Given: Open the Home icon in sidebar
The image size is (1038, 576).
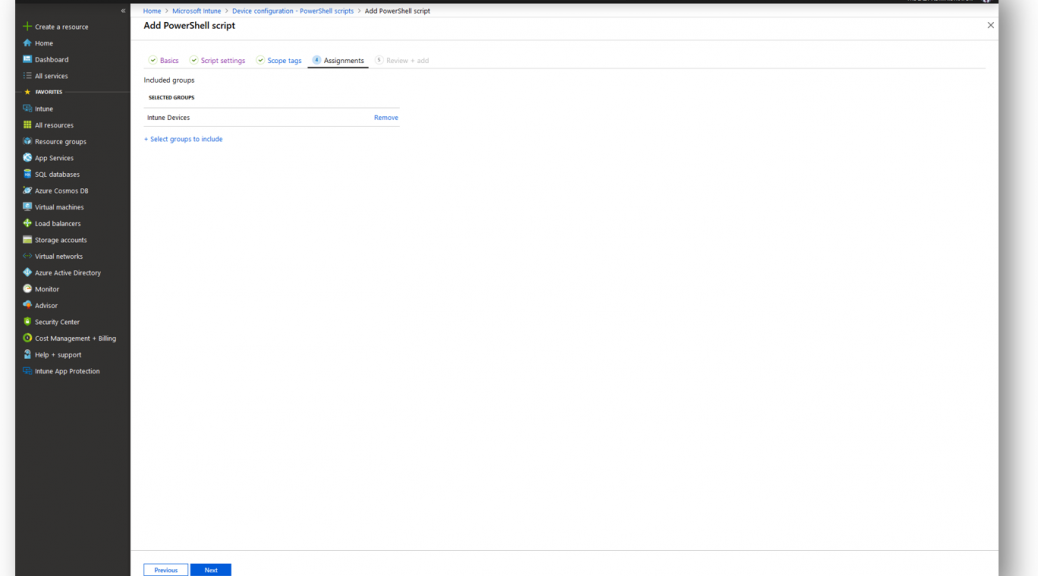Looking at the screenshot, I should click(27, 43).
